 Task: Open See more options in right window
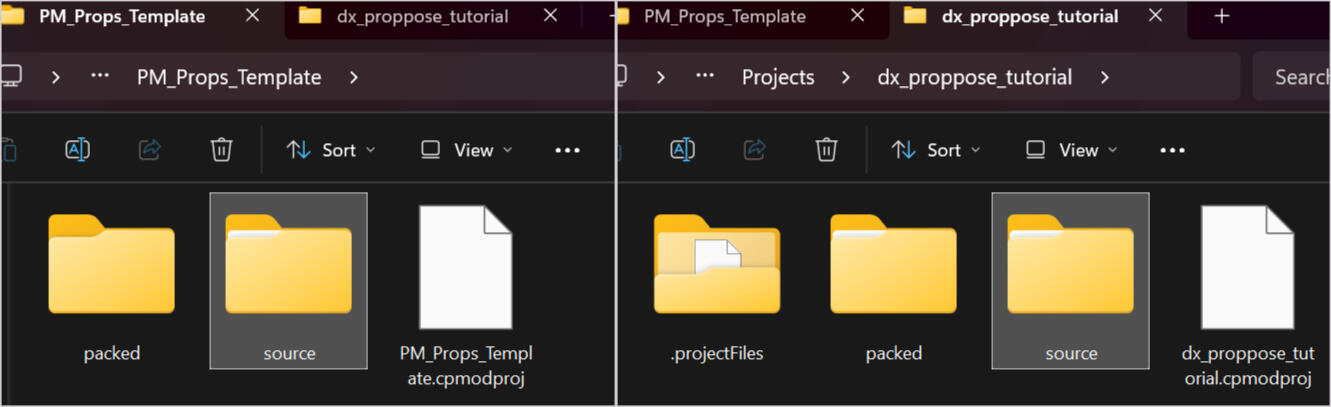[x=1172, y=150]
